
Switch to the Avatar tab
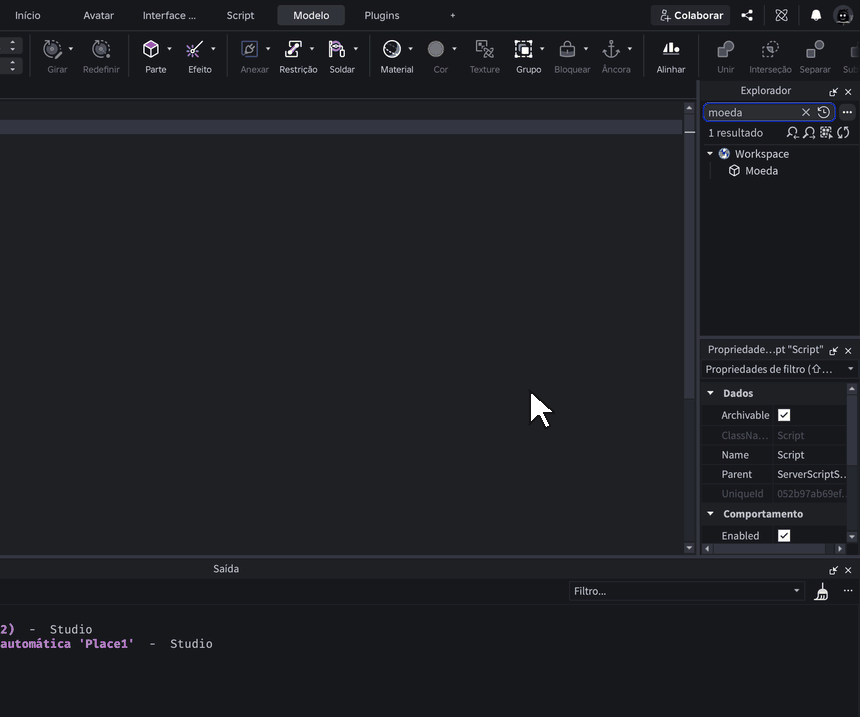tap(99, 15)
